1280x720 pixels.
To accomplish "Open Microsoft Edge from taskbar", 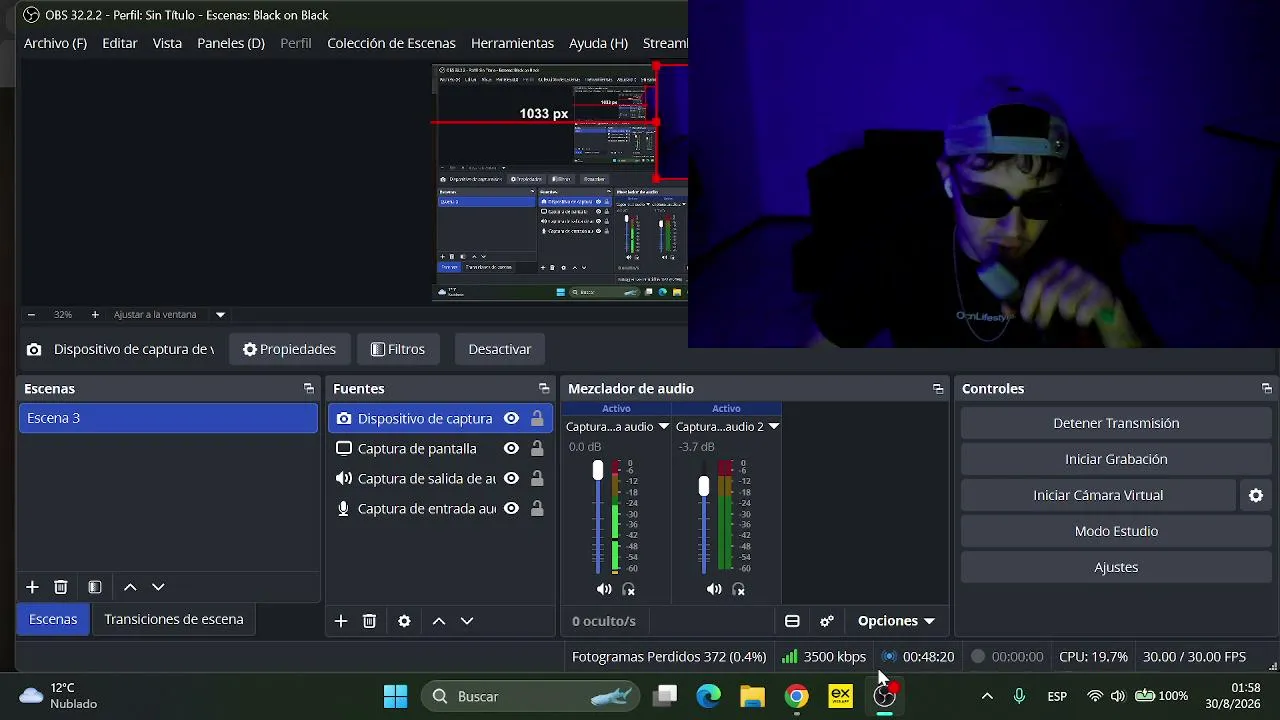I will [708, 696].
